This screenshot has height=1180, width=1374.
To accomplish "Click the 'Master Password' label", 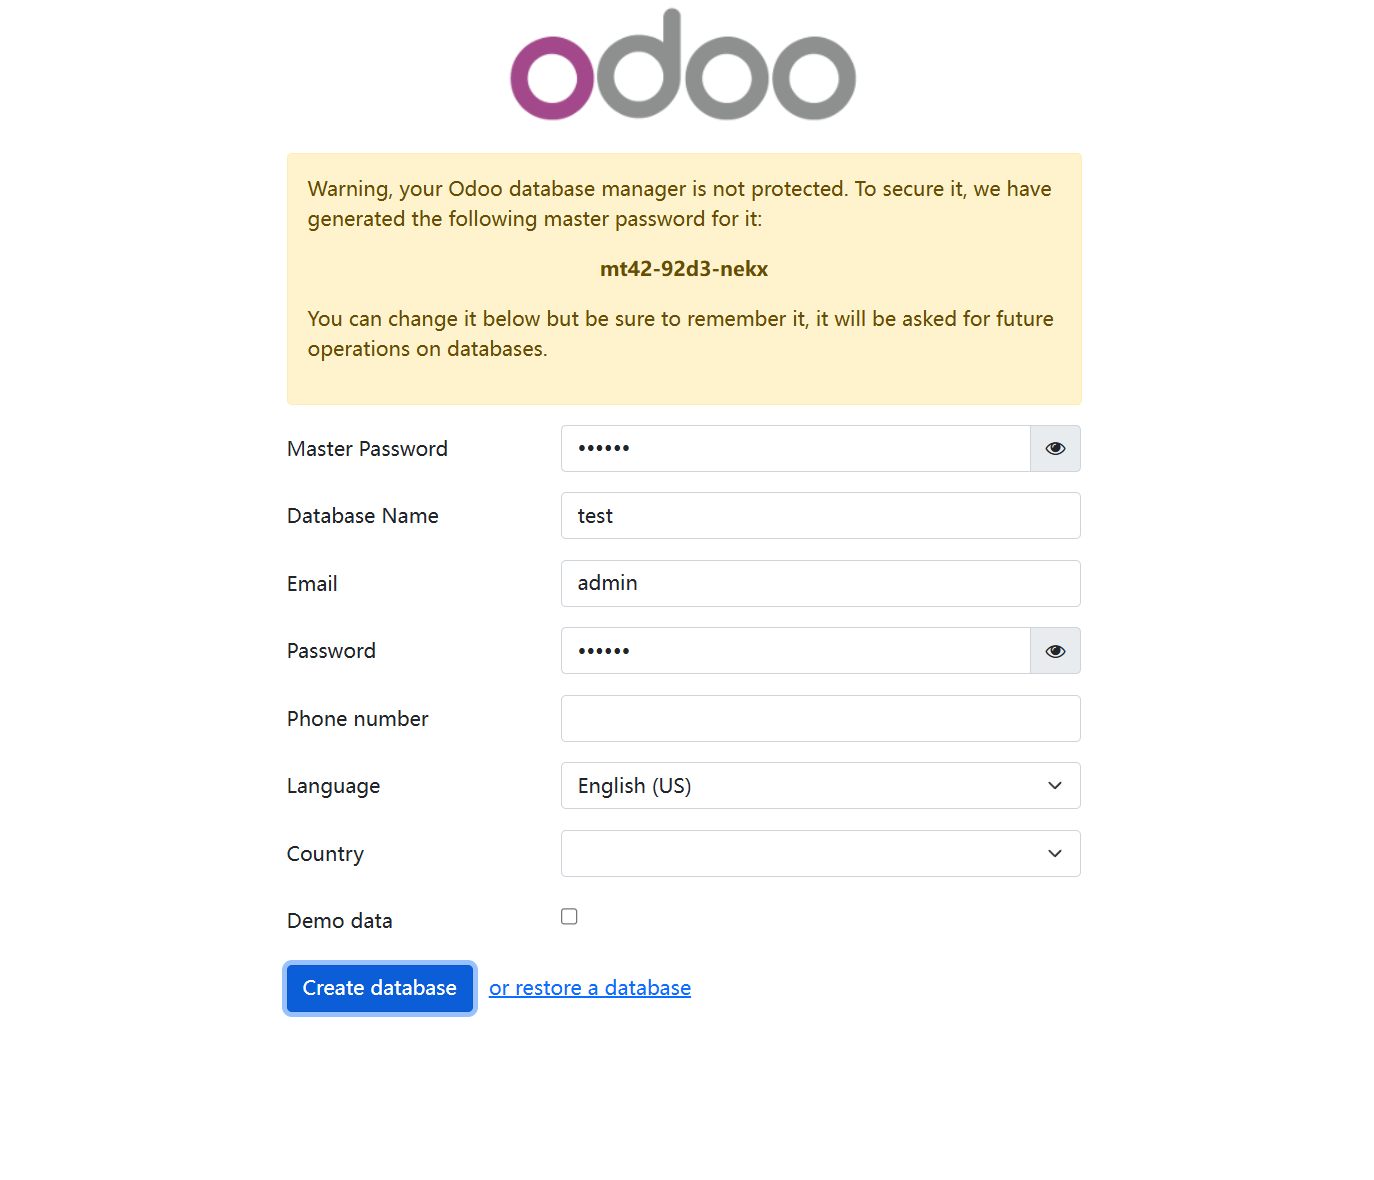I will [x=367, y=448].
